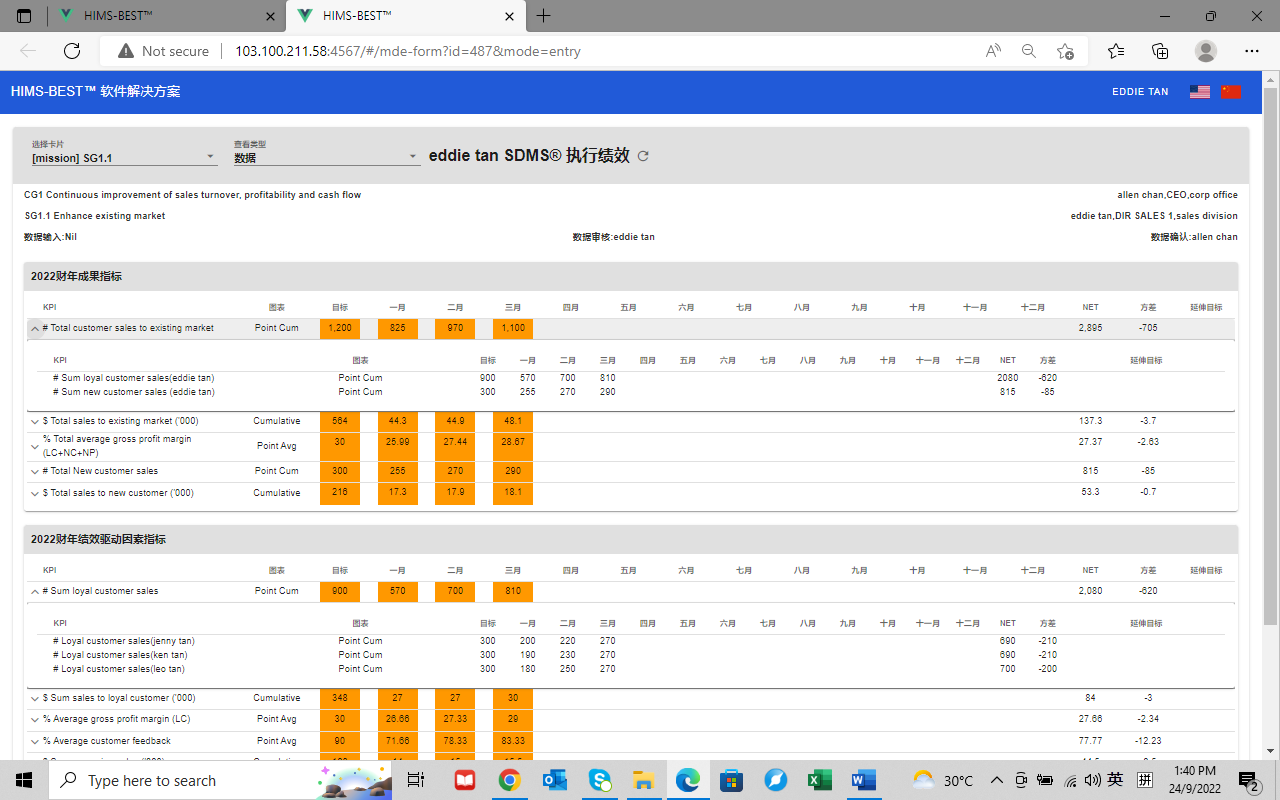This screenshot has width=1280, height=800.
Task: Switch language using the China flag icon
Action: [1231, 92]
